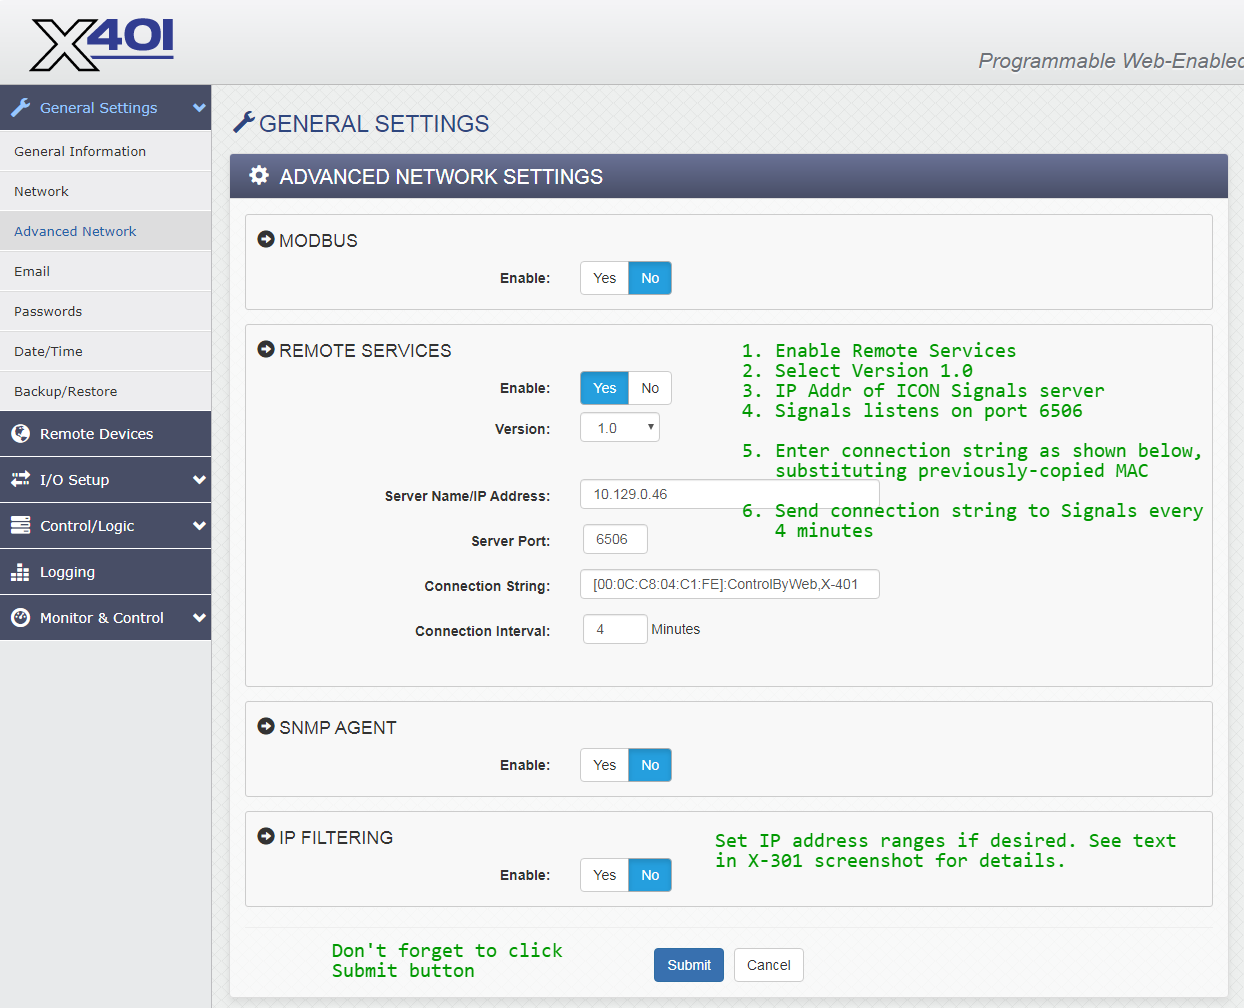Viewport: 1244px width, 1008px height.
Task: Expand the I/O Setup menu chevron
Action: 199,480
